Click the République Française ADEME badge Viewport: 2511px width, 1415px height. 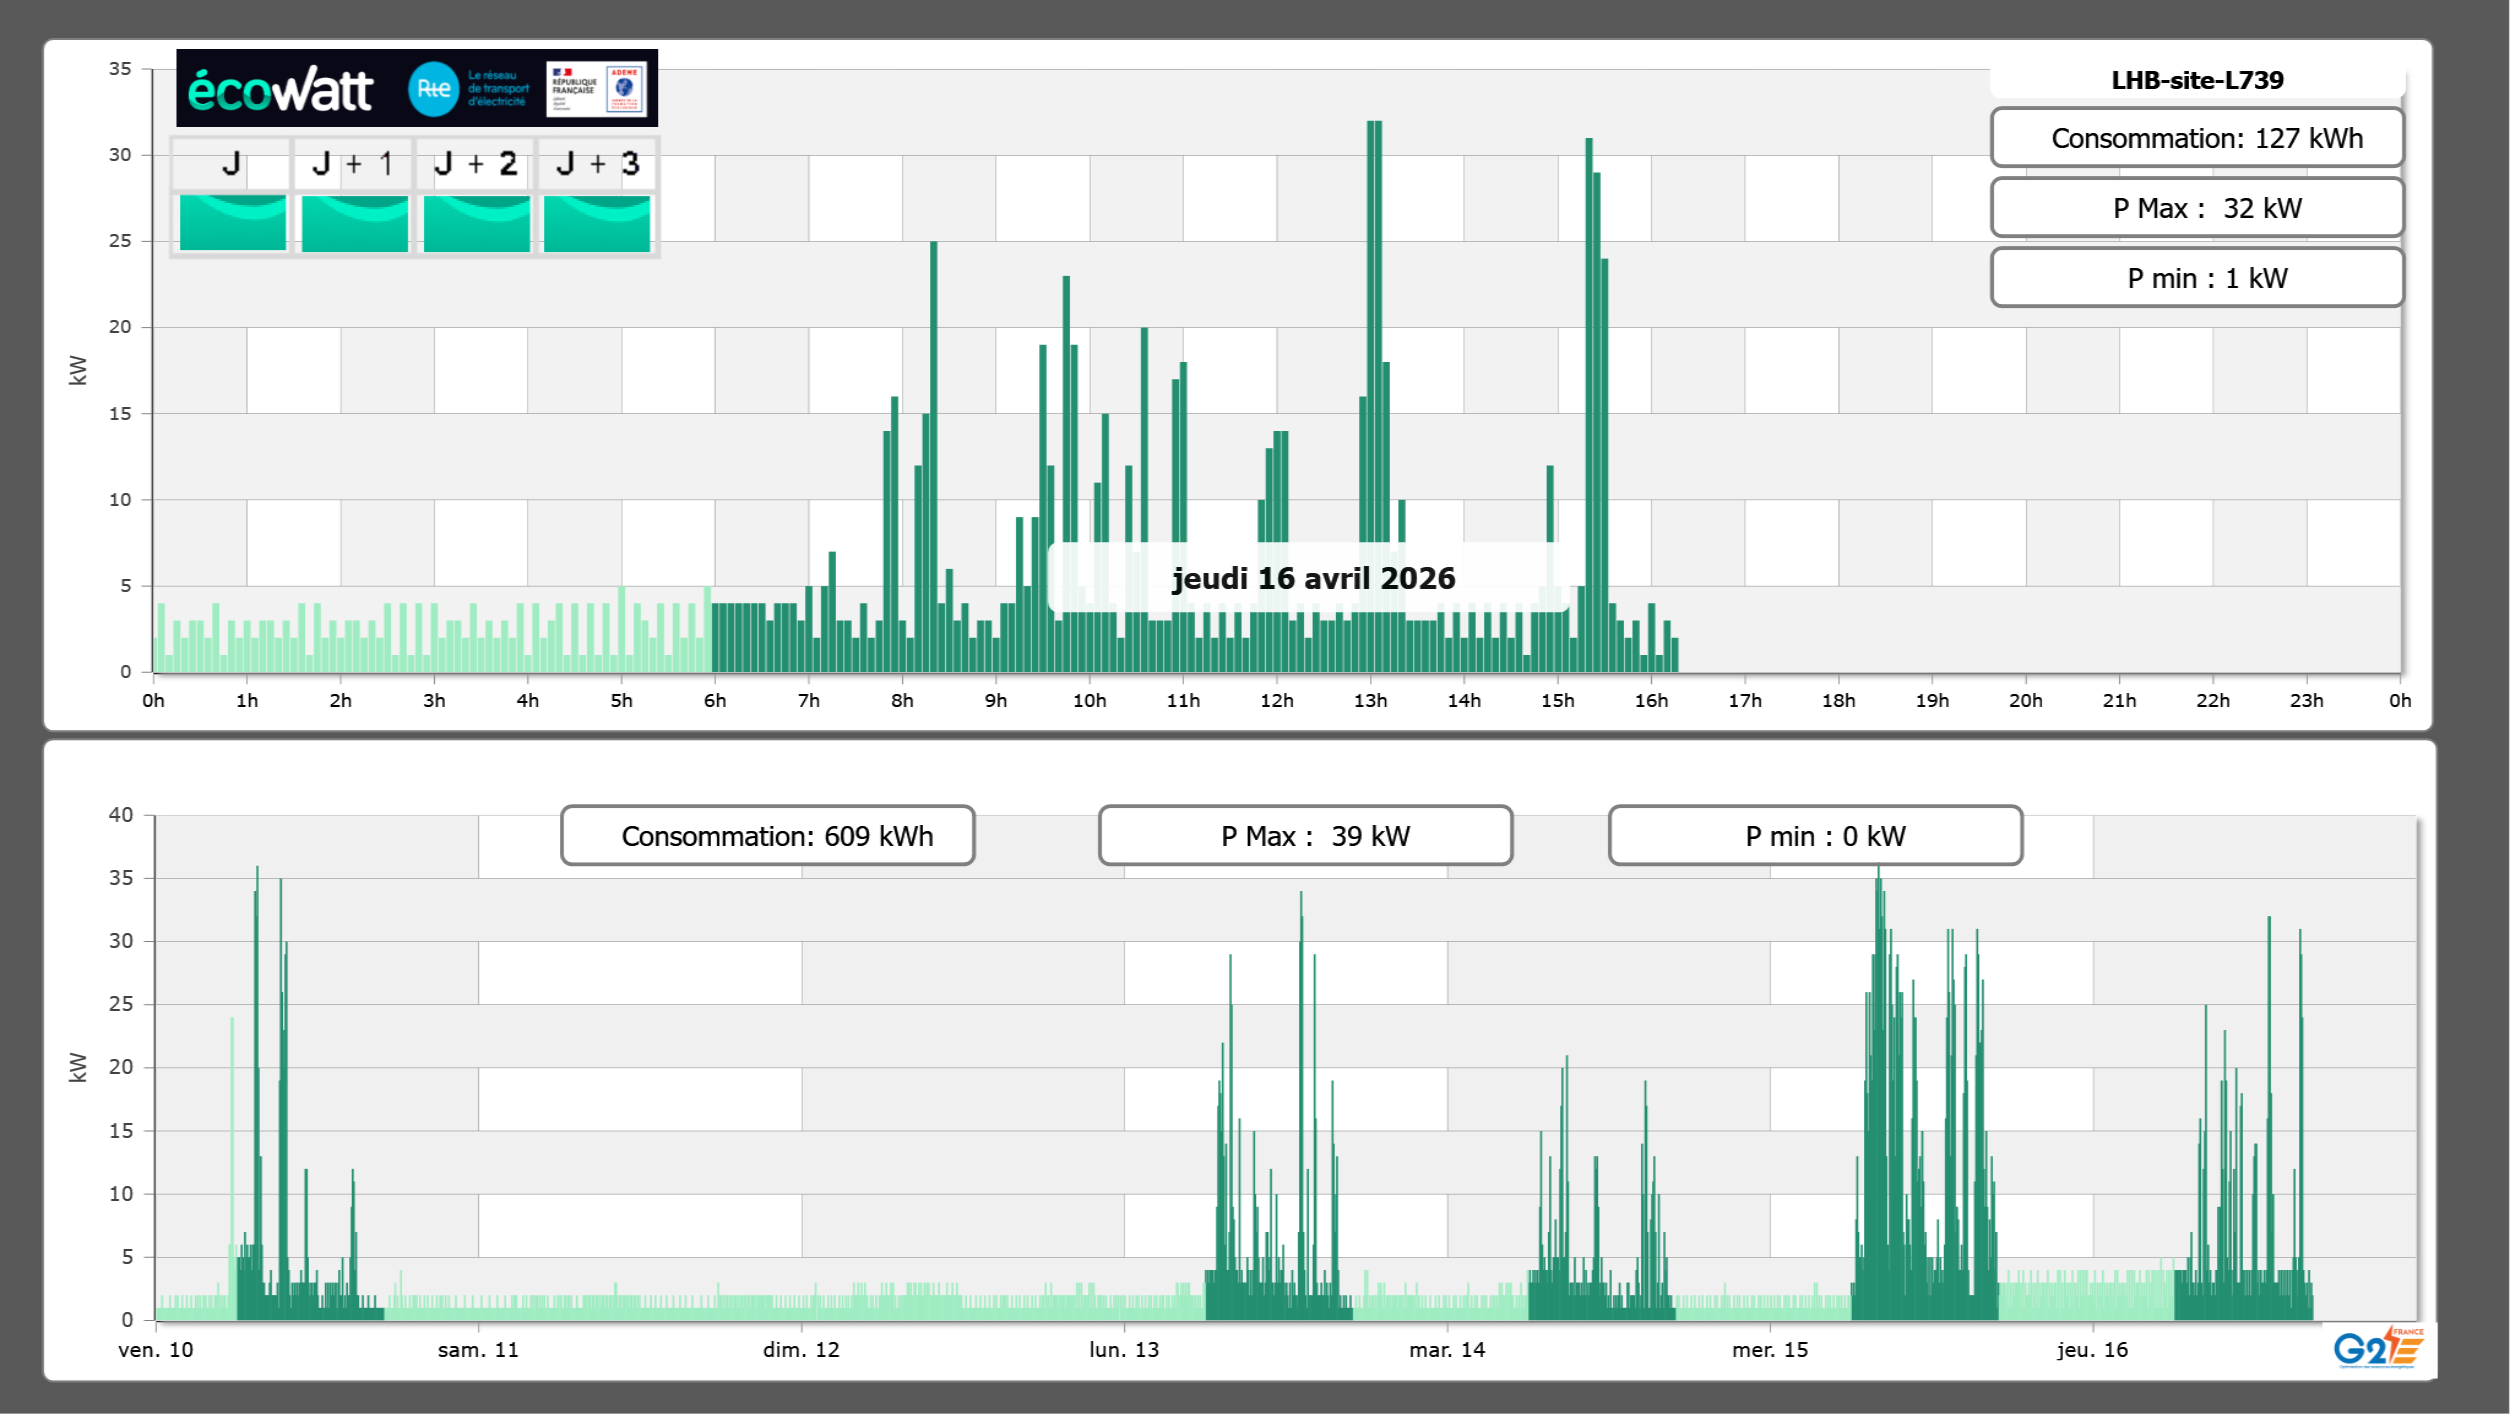pos(597,89)
